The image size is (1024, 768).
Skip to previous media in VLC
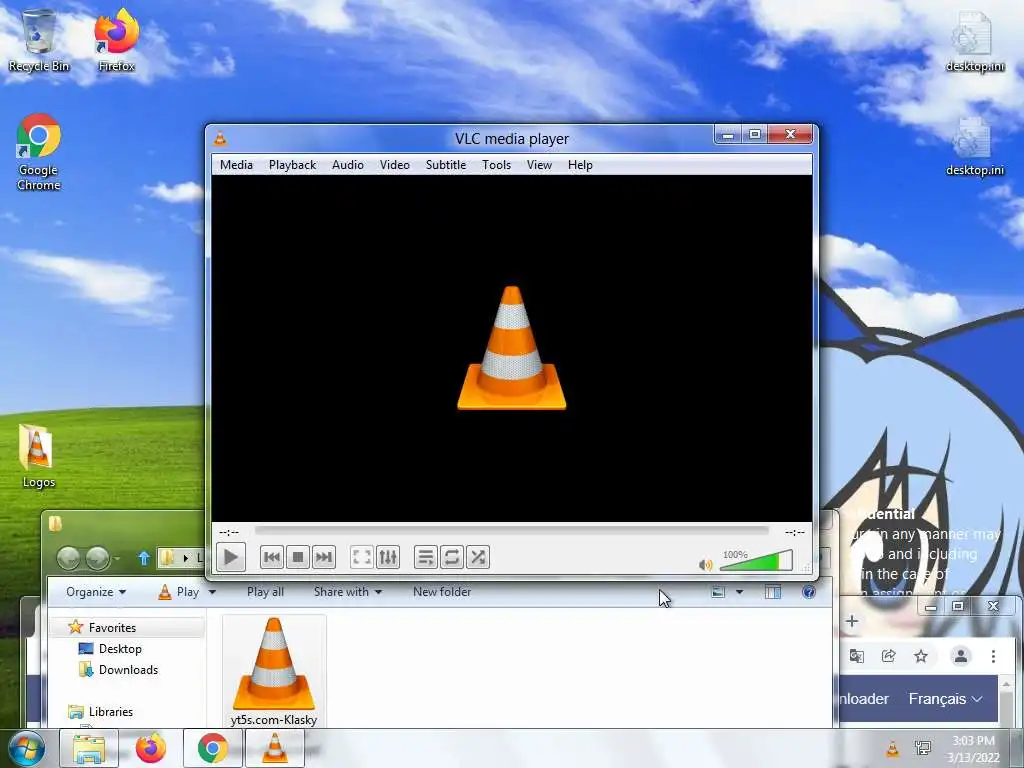tap(272, 557)
